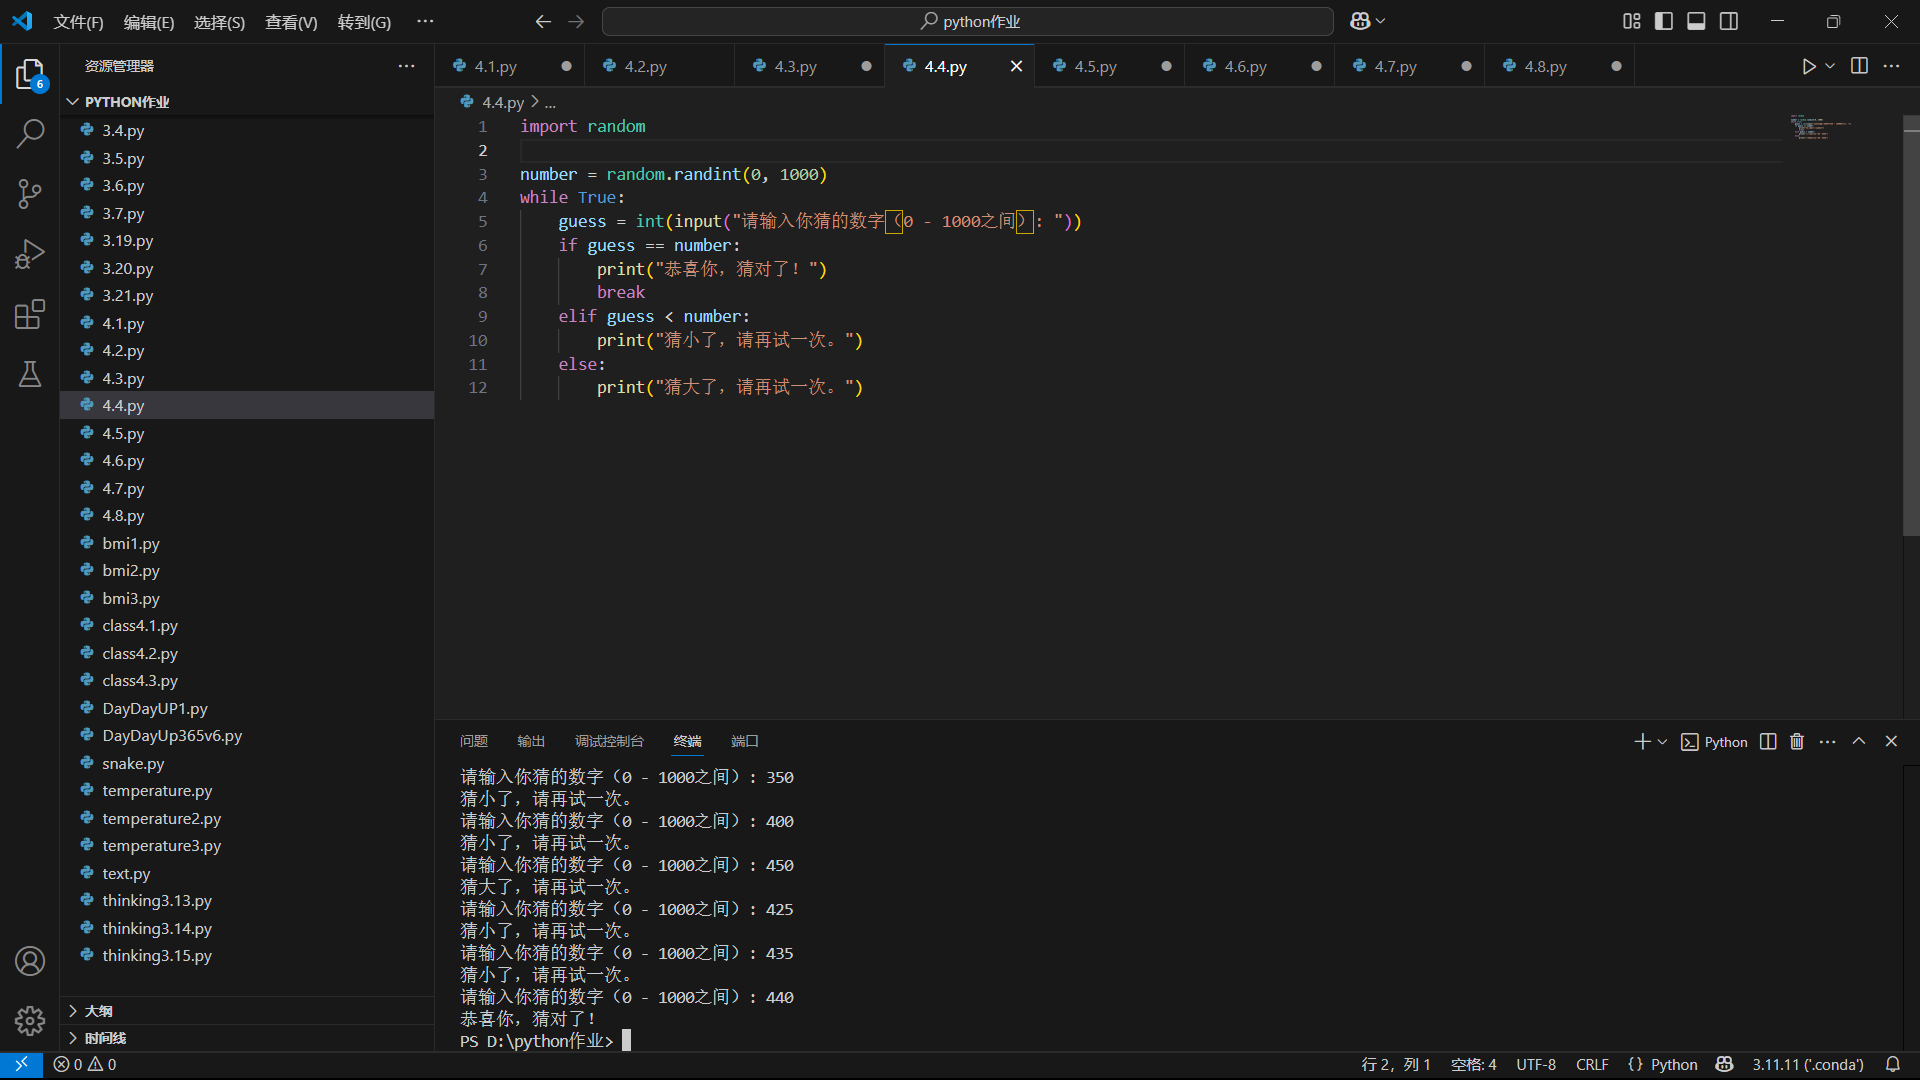Toggle the secondary side bar visibility
The height and width of the screenshot is (1080, 1920).
click(x=1729, y=21)
